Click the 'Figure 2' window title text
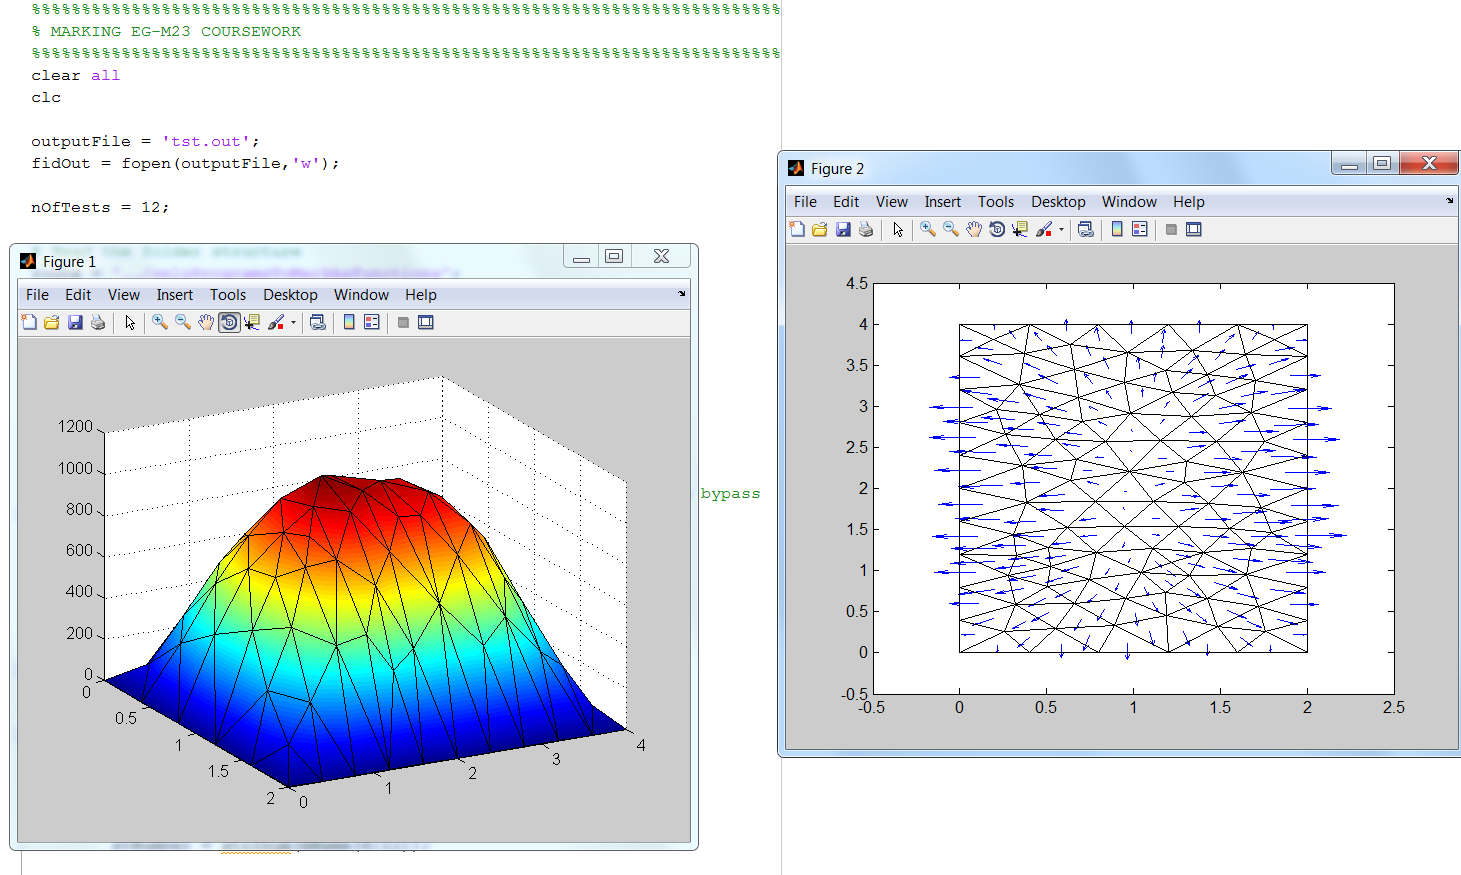Screen dimensions: 1461x875 (837, 169)
